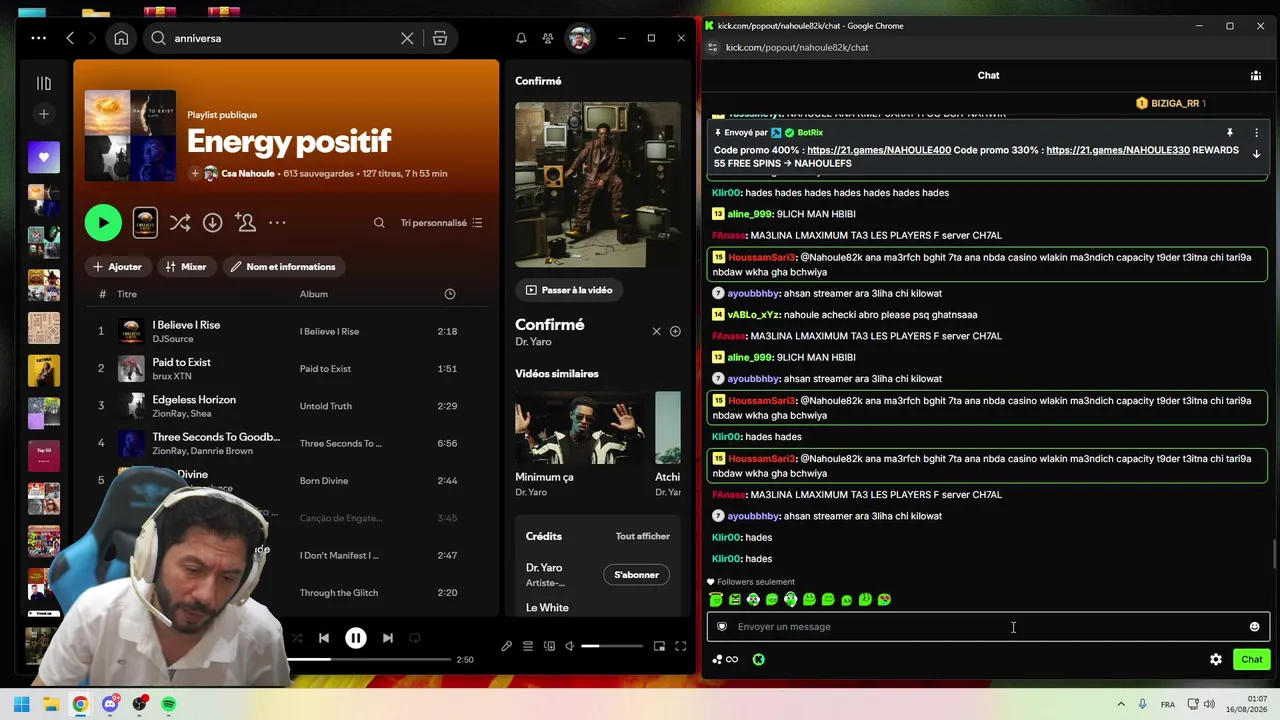Search within the playlist
This screenshot has height=720, width=1280.
[x=379, y=223]
